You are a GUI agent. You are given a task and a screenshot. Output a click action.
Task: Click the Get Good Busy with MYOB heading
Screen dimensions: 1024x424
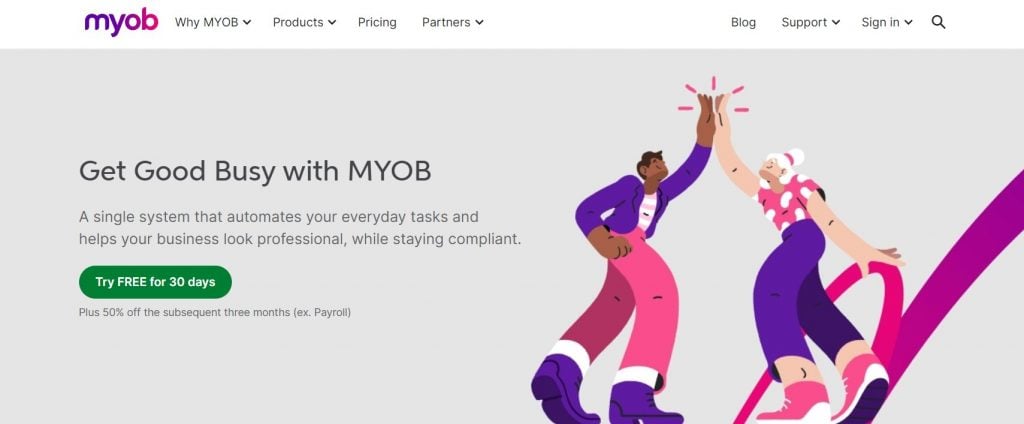pyautogui.click(x=255, y=171)
